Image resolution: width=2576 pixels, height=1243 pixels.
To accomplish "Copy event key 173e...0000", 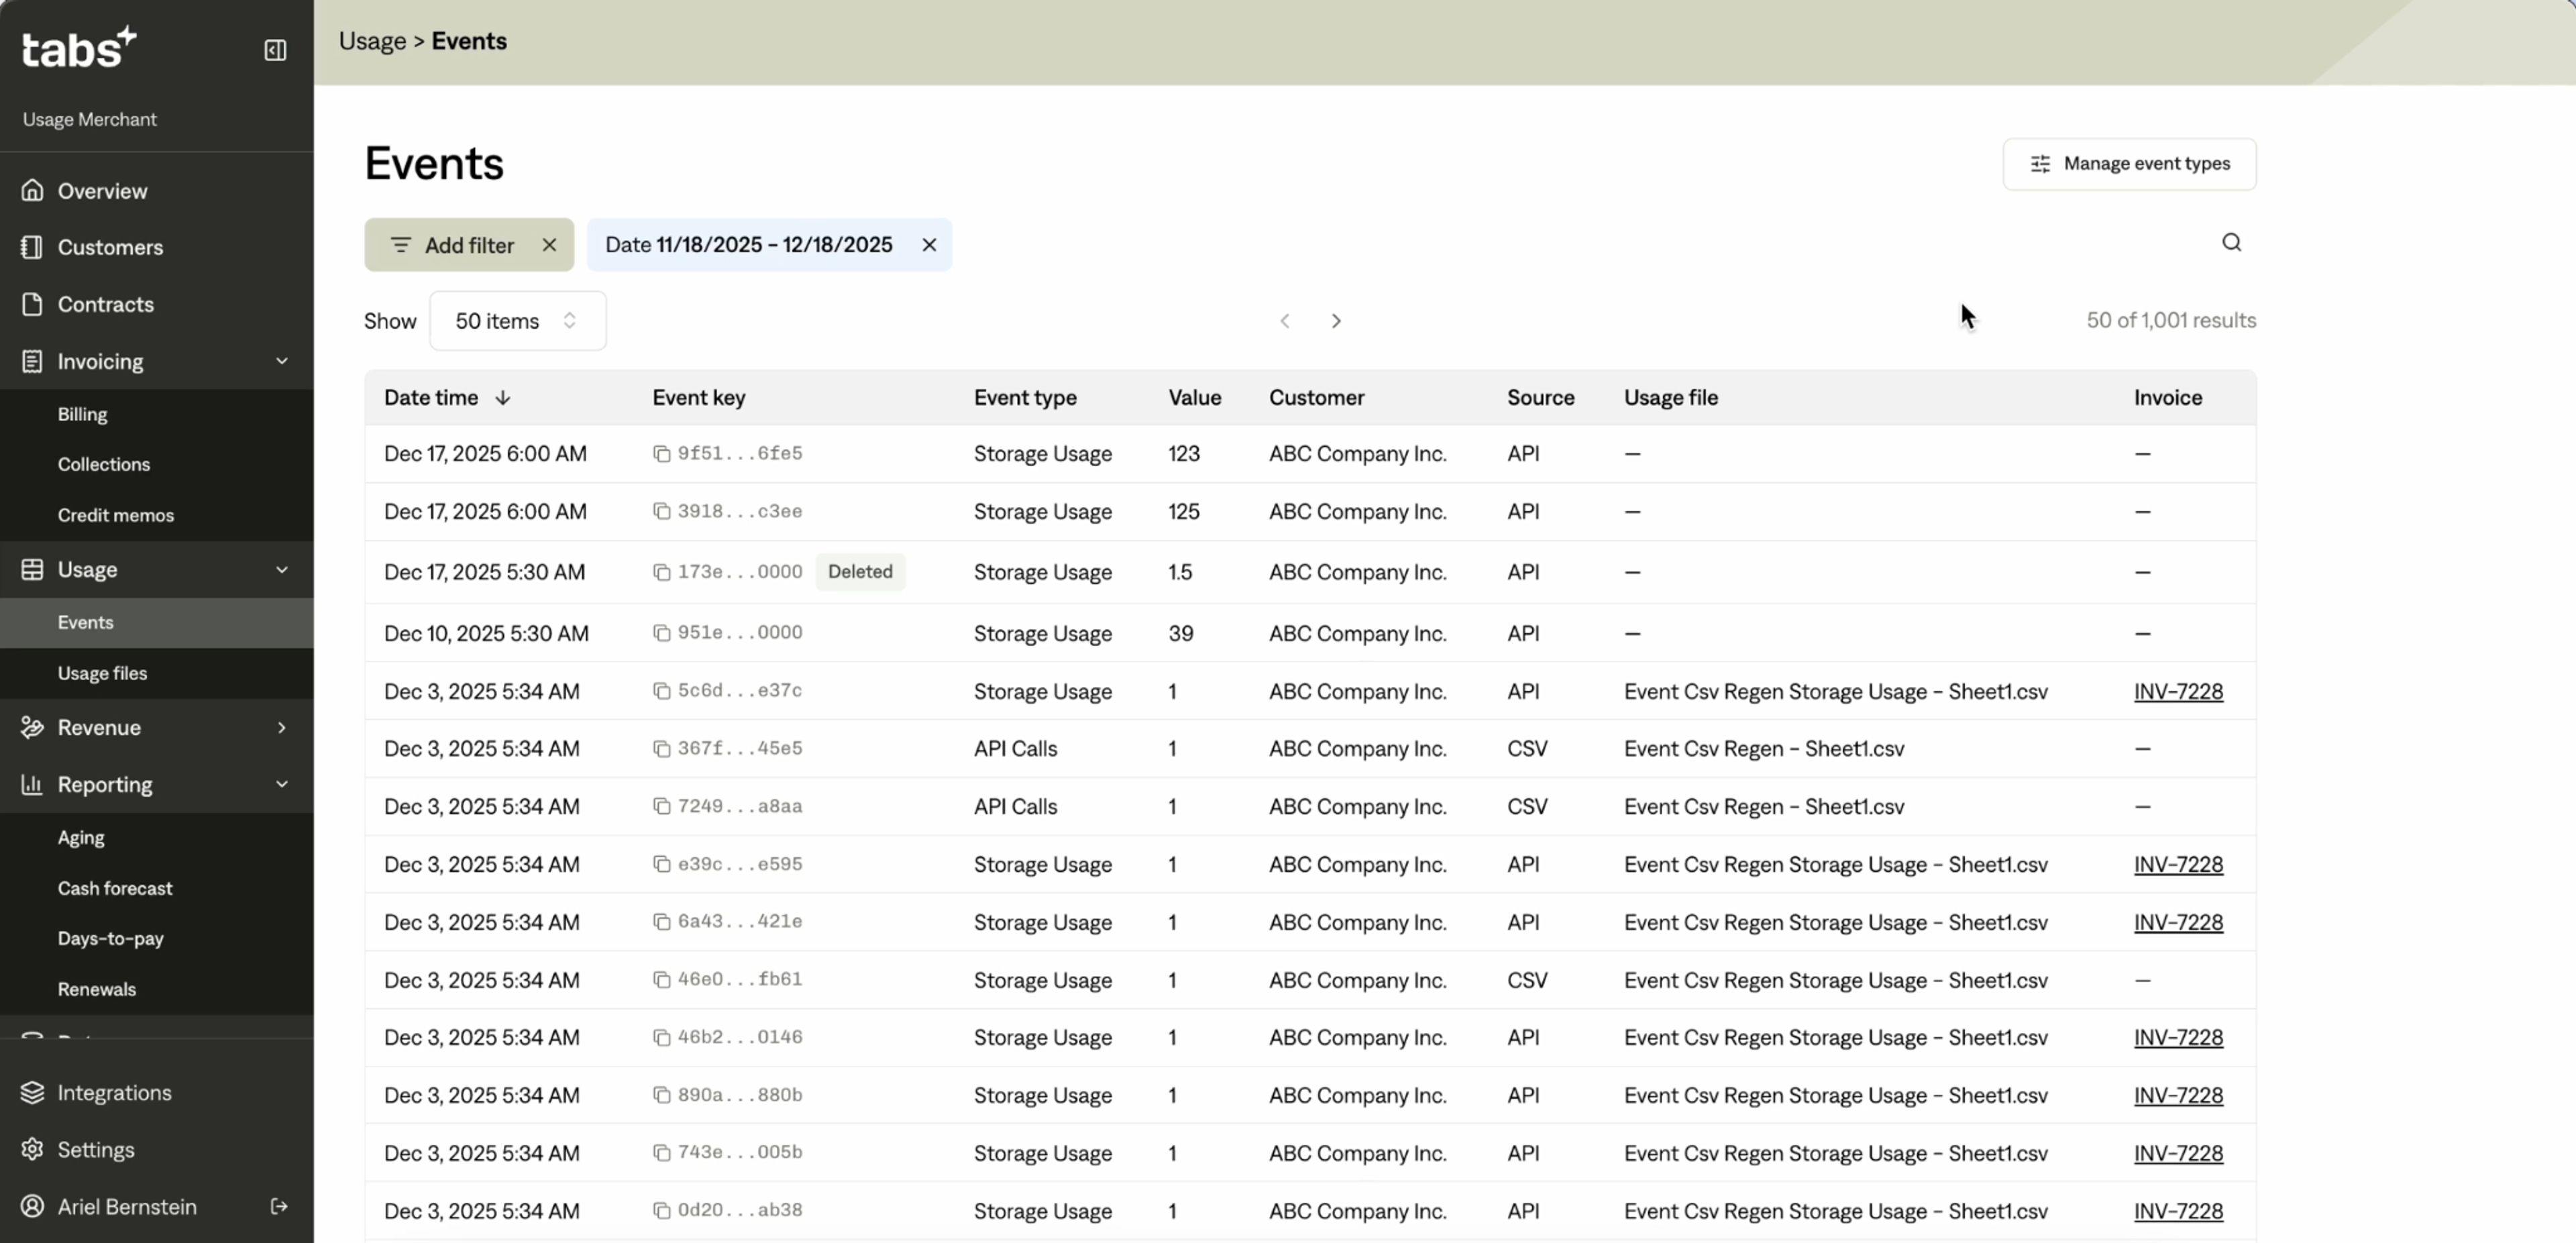I will pos(661,572).
